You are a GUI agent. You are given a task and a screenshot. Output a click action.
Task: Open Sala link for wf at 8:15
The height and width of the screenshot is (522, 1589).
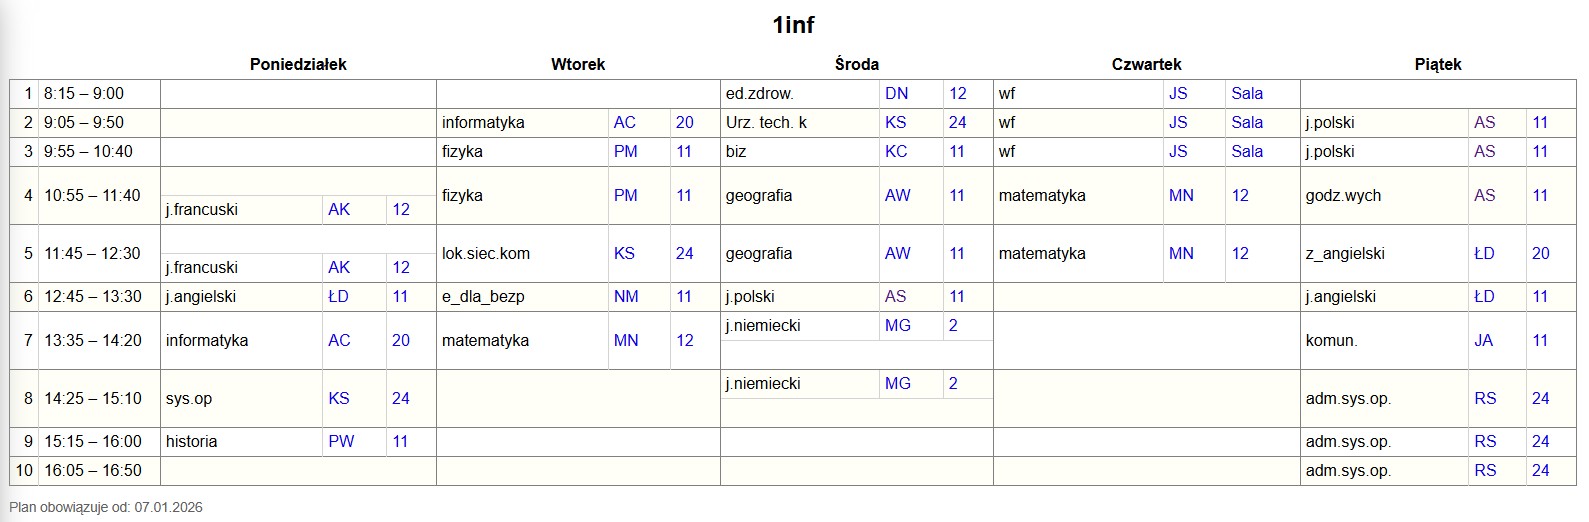1247,93
